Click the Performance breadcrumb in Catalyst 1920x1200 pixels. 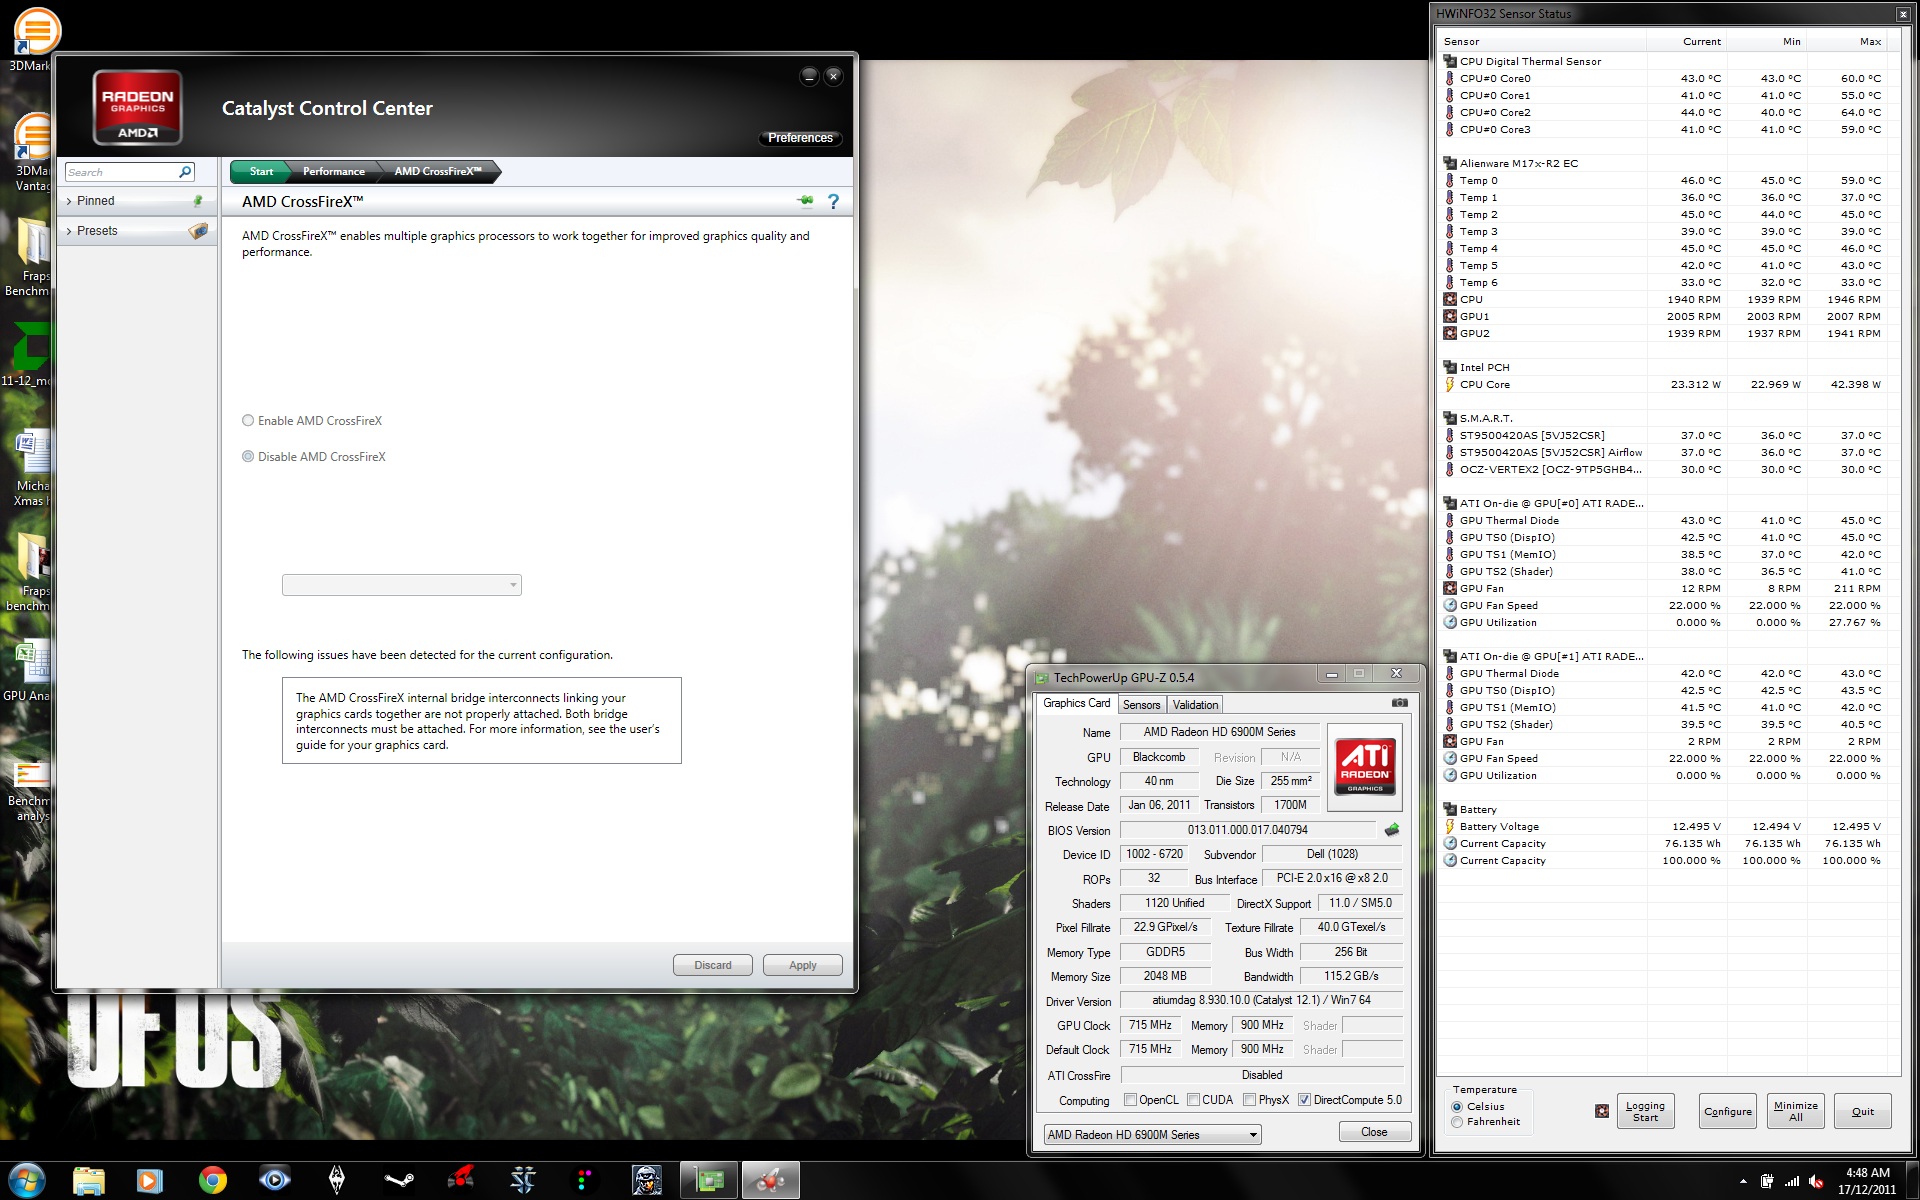[x=334, y=172]
